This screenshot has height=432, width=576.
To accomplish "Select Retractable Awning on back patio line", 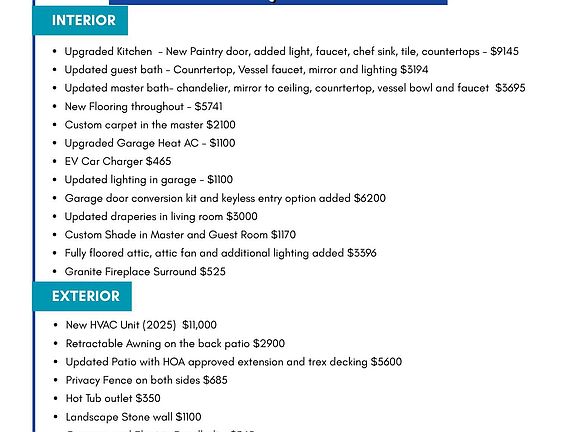I will pos(175,343).
